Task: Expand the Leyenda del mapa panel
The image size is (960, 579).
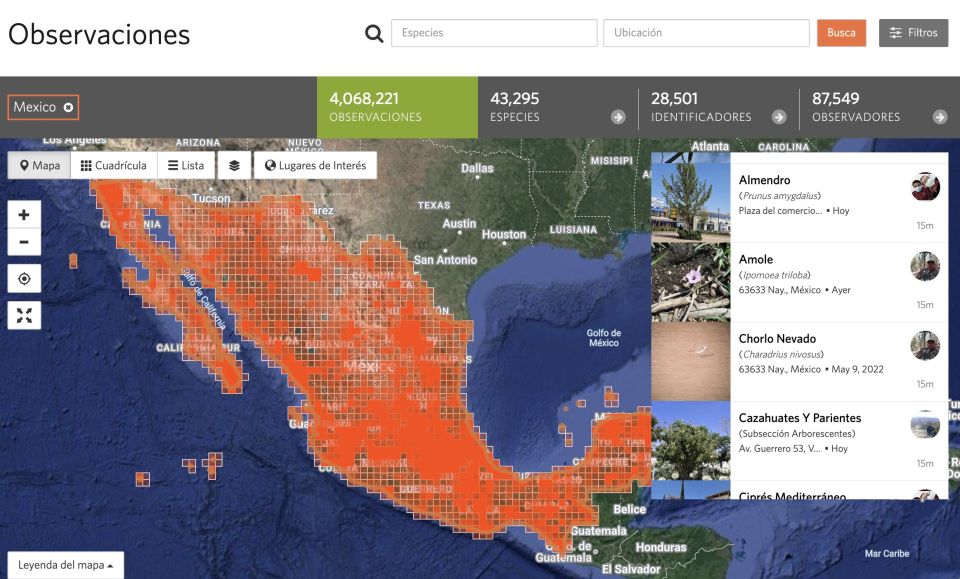Action: 66,565
